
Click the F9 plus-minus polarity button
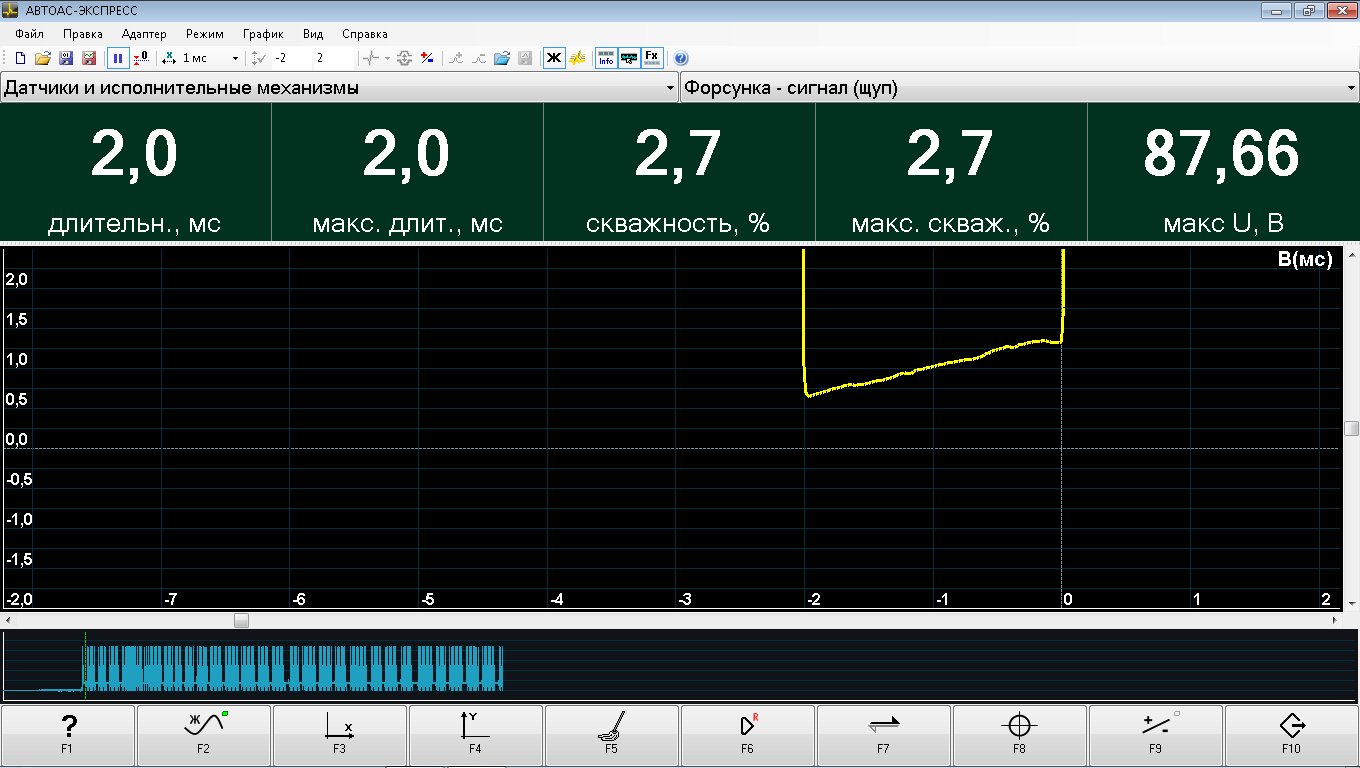point(1155,735)
